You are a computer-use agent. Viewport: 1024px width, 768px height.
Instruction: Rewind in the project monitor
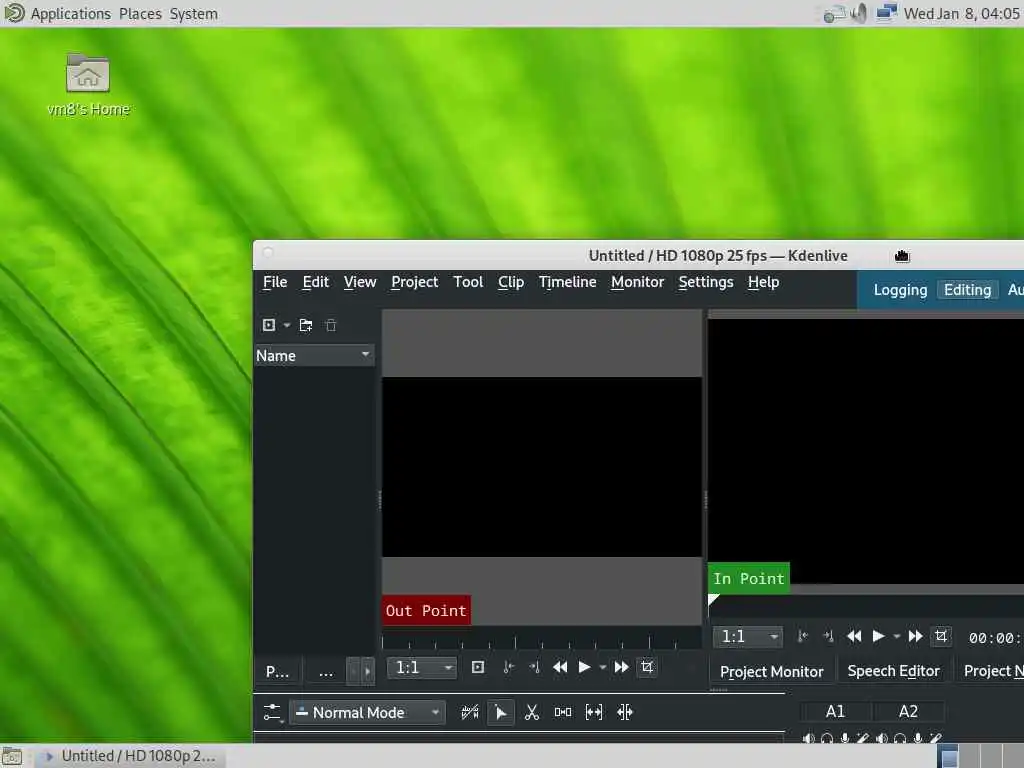[x=854, y=636]
